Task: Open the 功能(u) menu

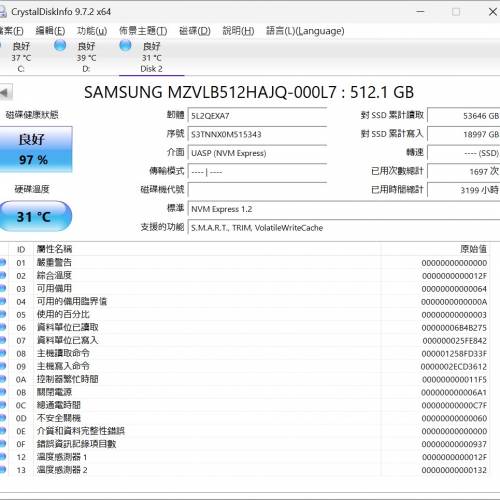Action: click(92, 31)
